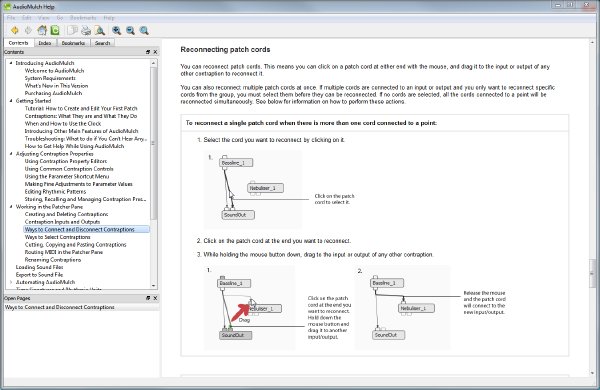Zoom out using the minus magnifier
600x390 pixels.
pyautogui.click(x=130, y=30)
